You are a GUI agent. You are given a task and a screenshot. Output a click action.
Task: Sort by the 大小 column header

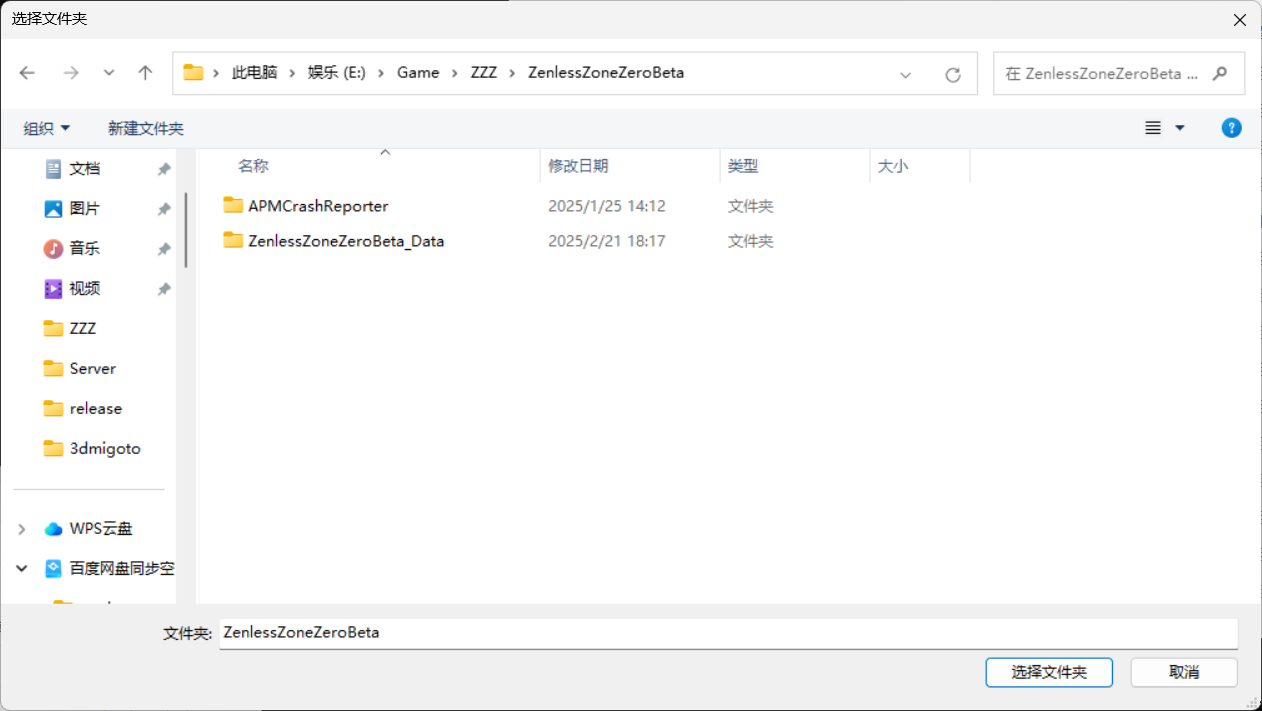pyautogui.click(x=893, y=166)
